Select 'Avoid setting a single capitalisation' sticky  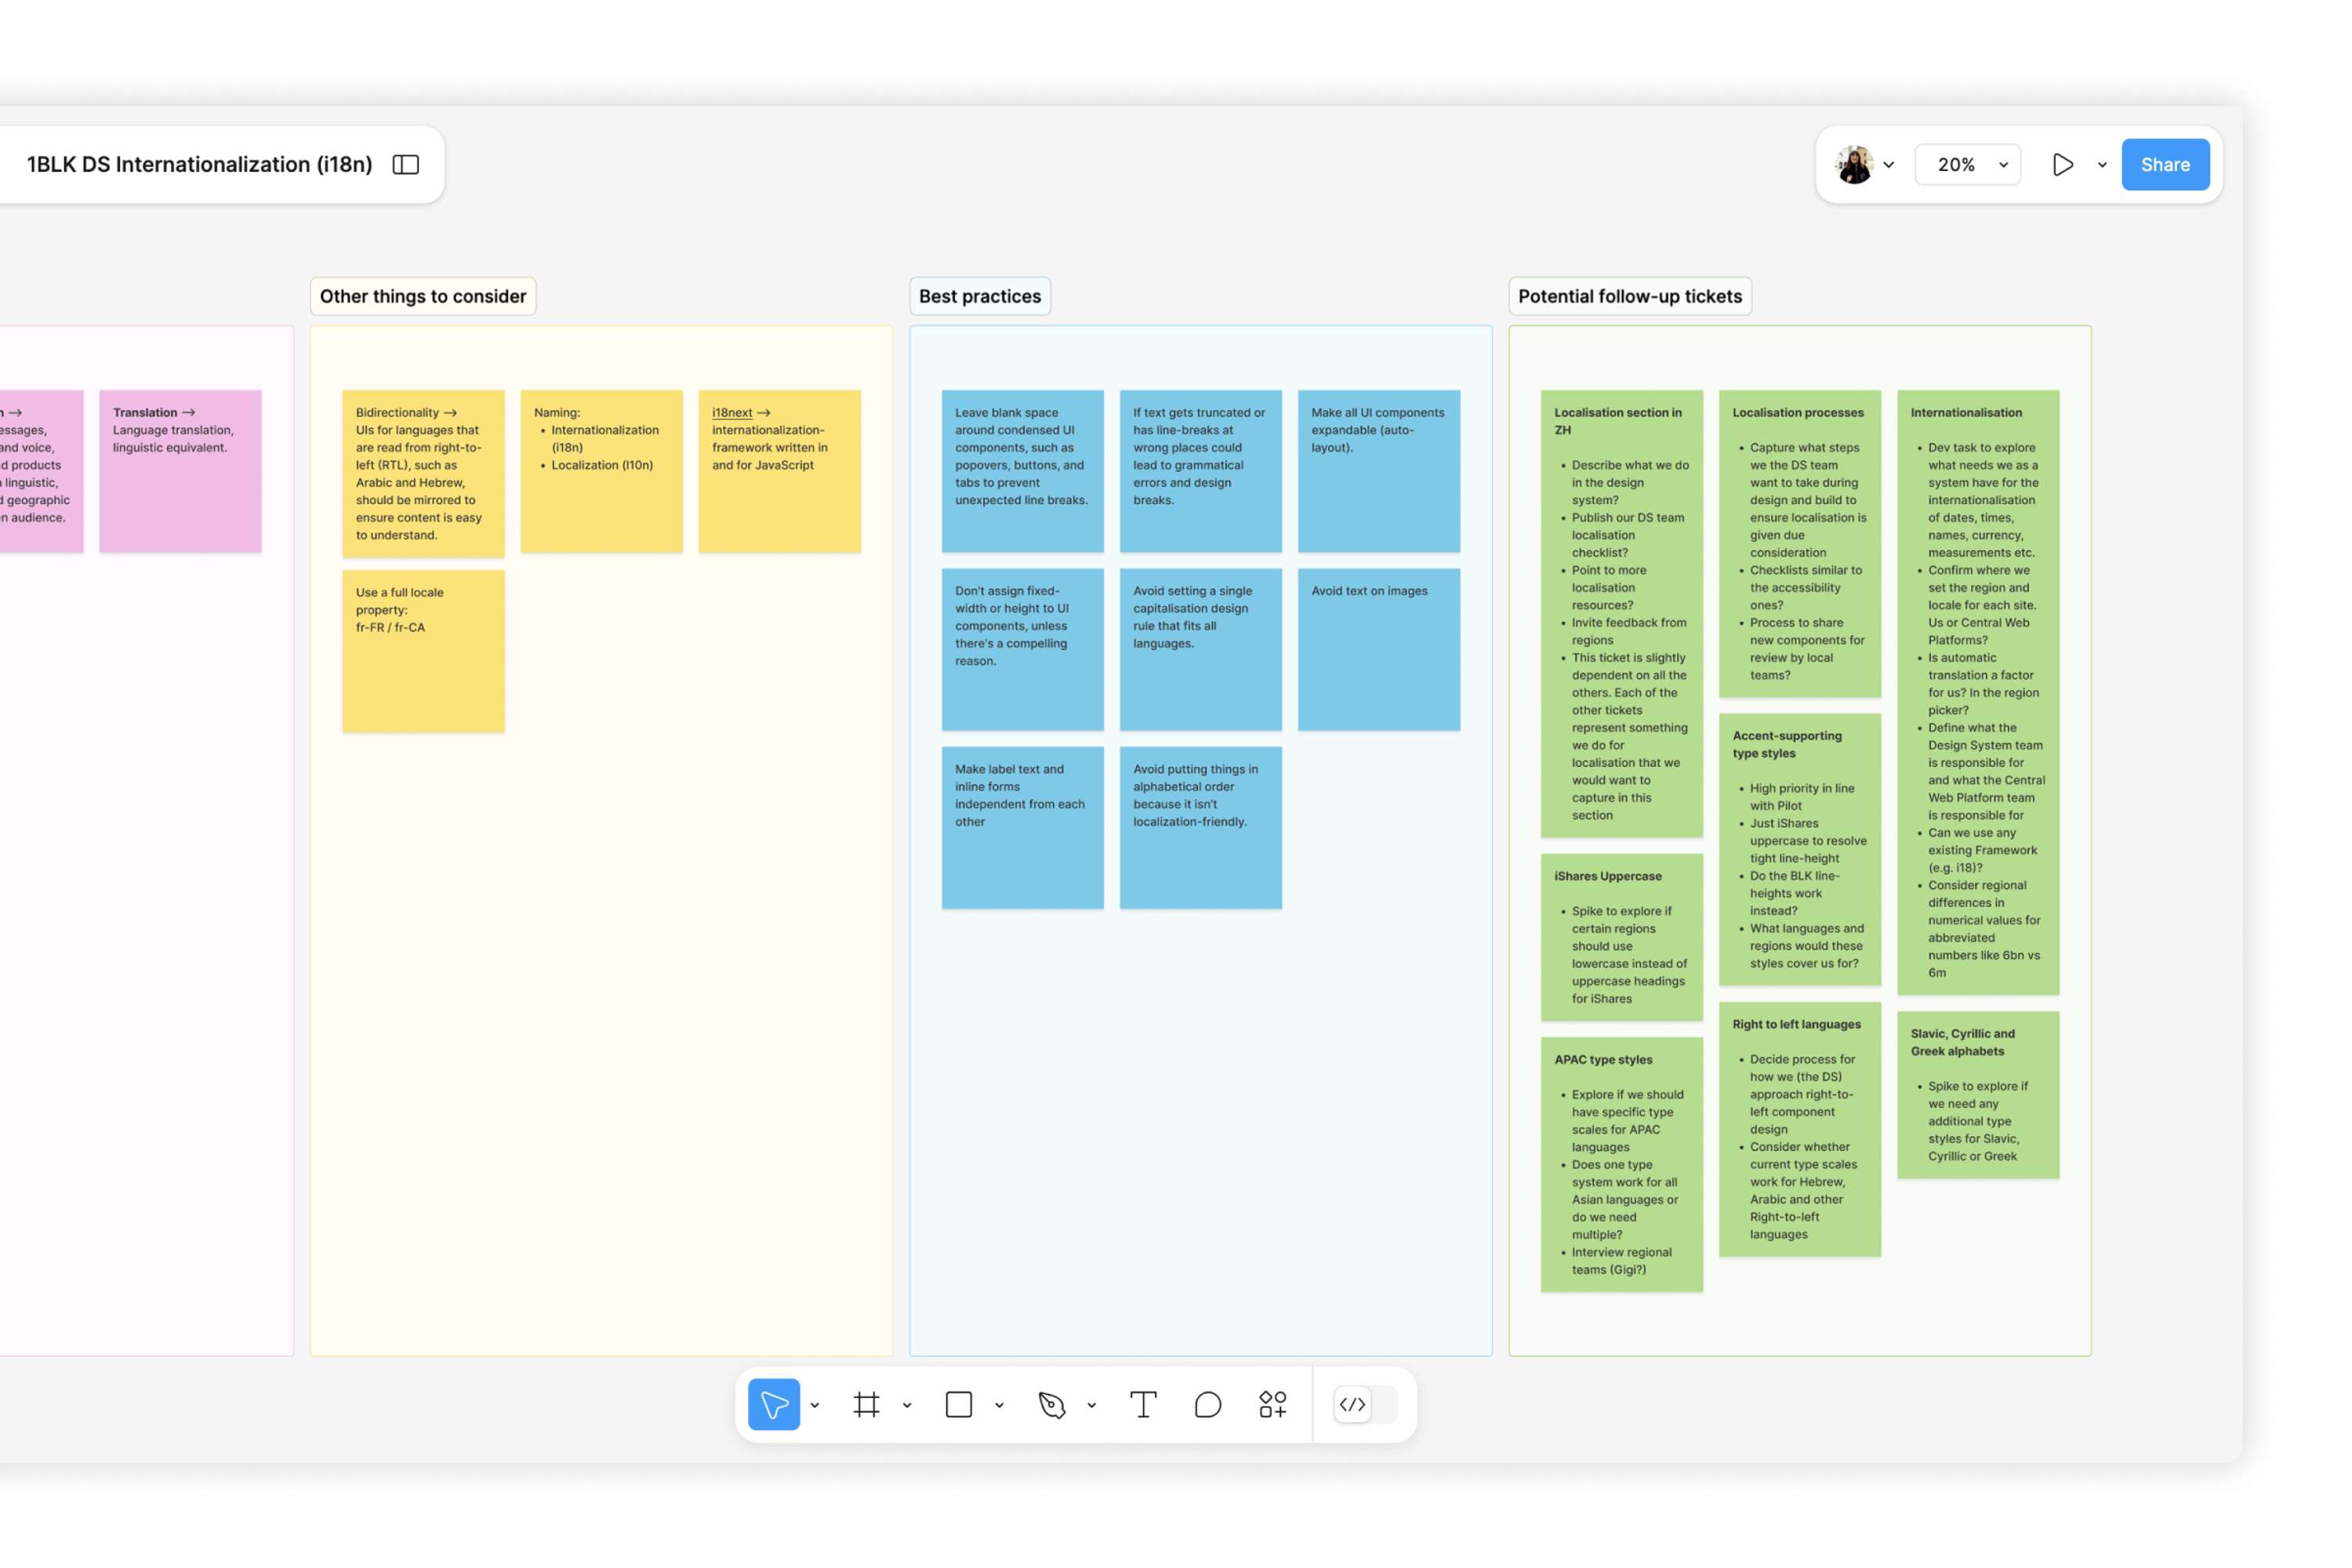1200,649
